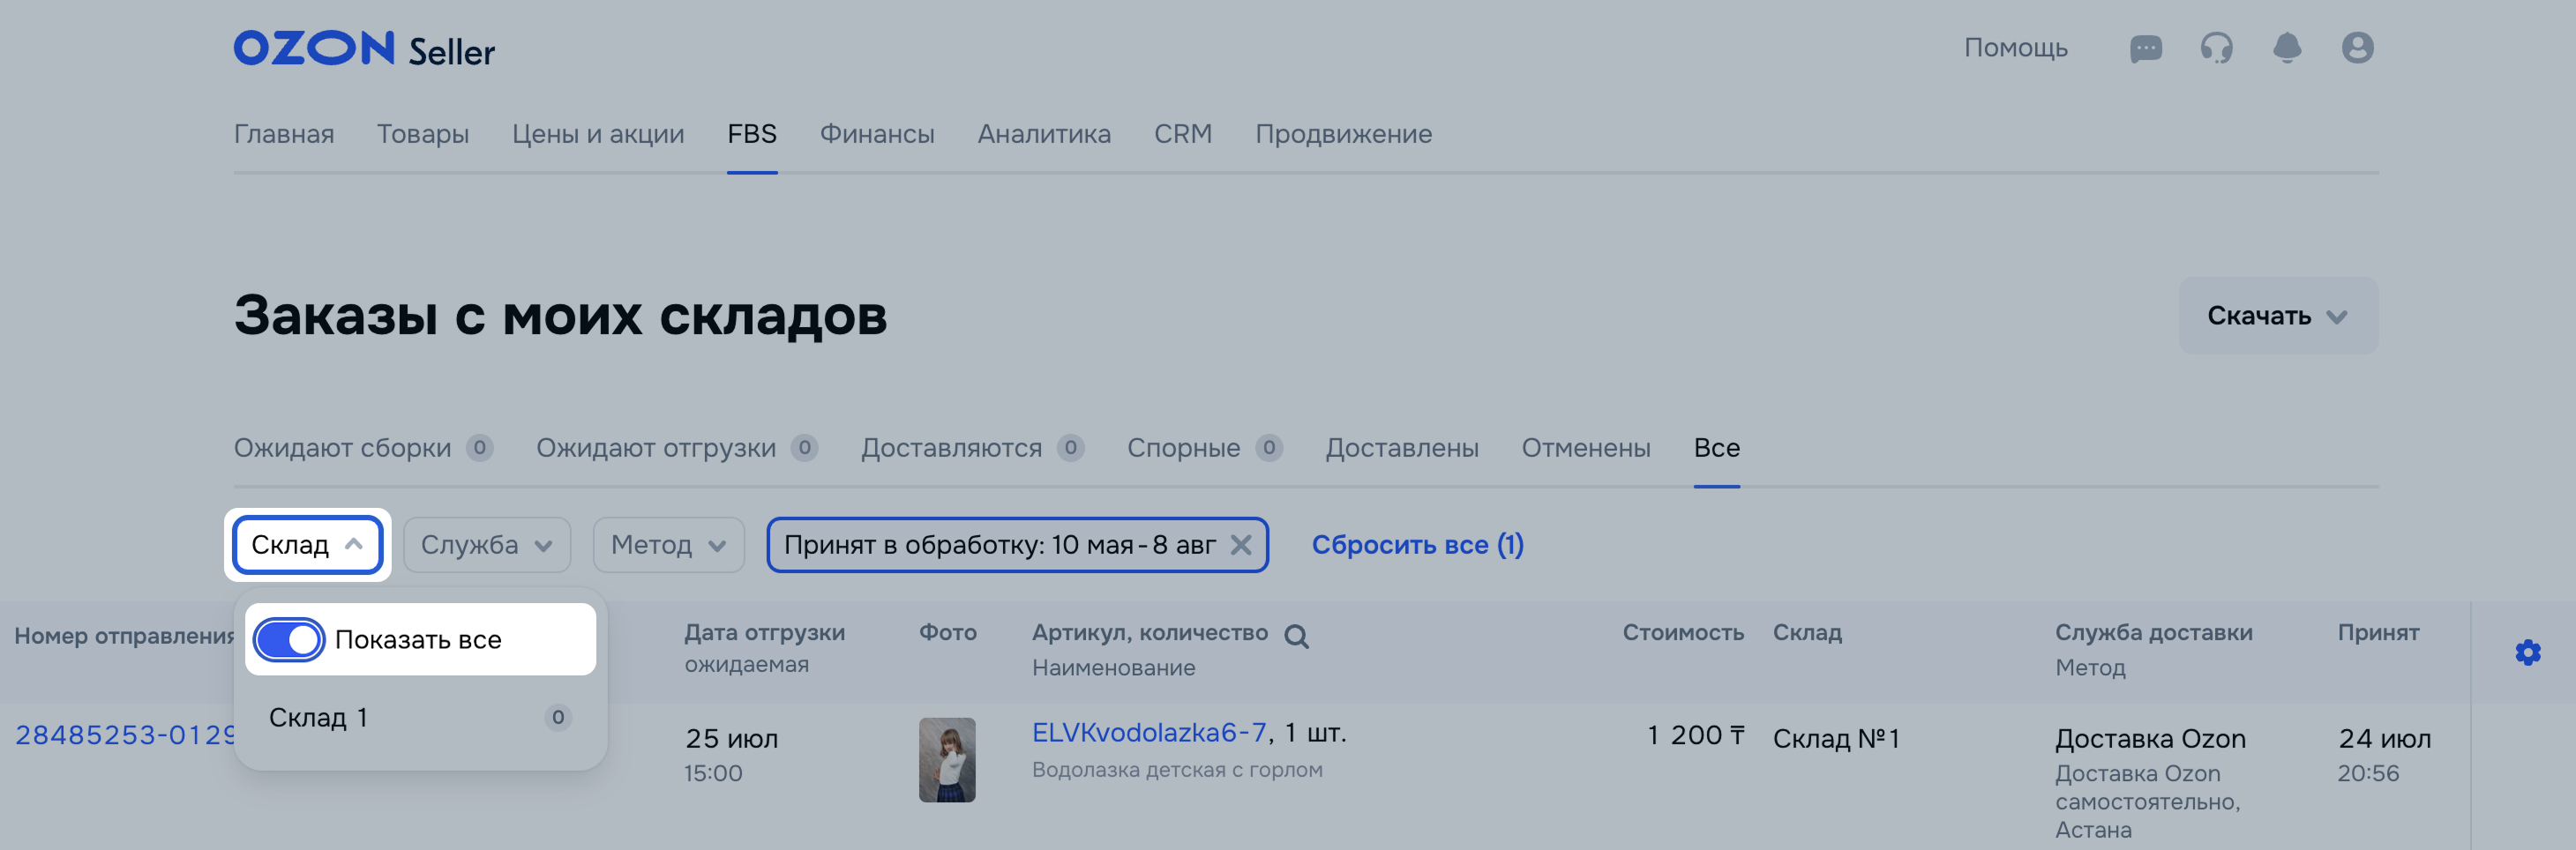Click the OZON Seller logo
Viewport: 2576px width, 850px height.
pyautogui.click(x=364, y=49)
